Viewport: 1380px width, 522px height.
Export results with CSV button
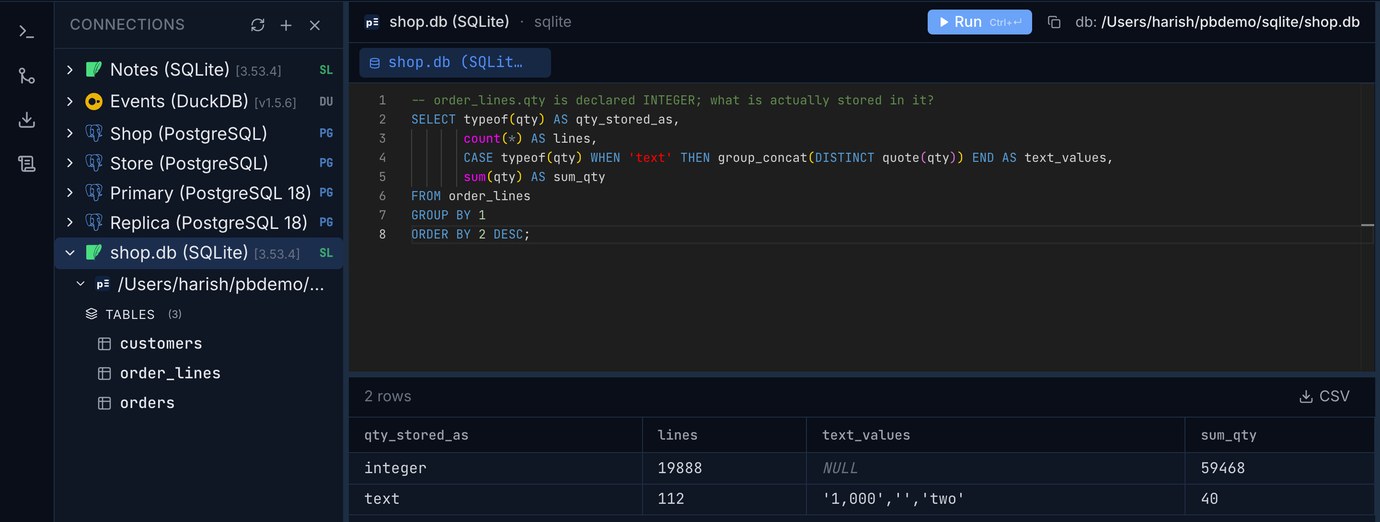[x=1324, y=396]
